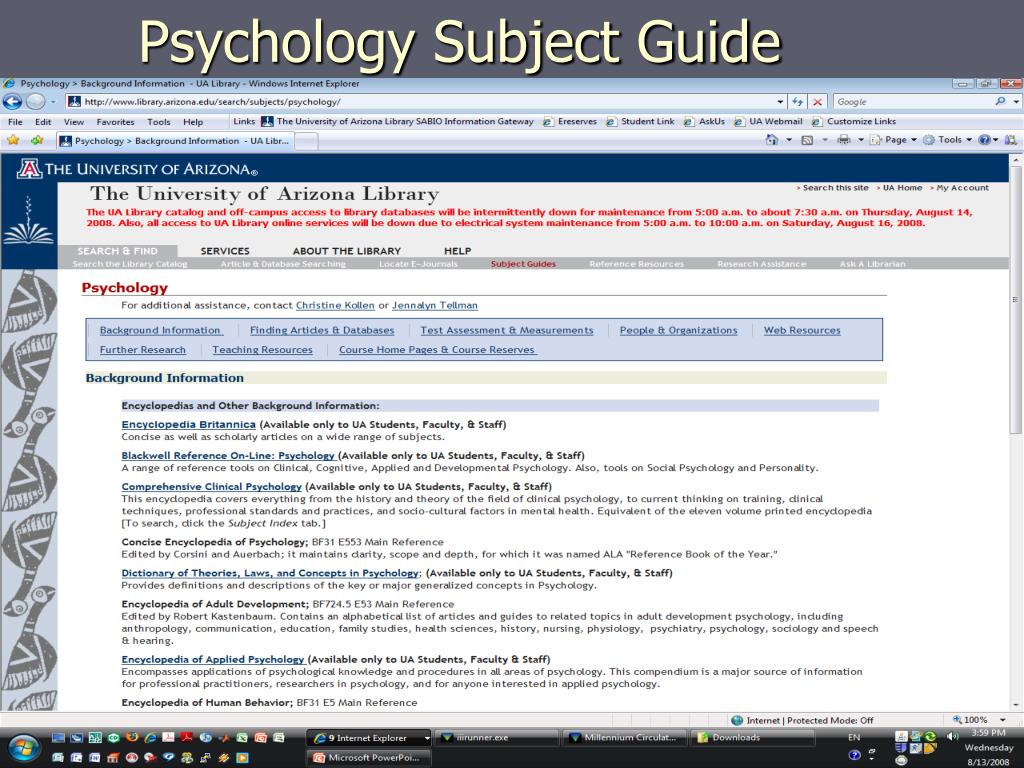The width and height of the screenshot is (1024, 768).
Task: Click the Show Desktop quick-launch icon
Action: [x=58, y=737]
